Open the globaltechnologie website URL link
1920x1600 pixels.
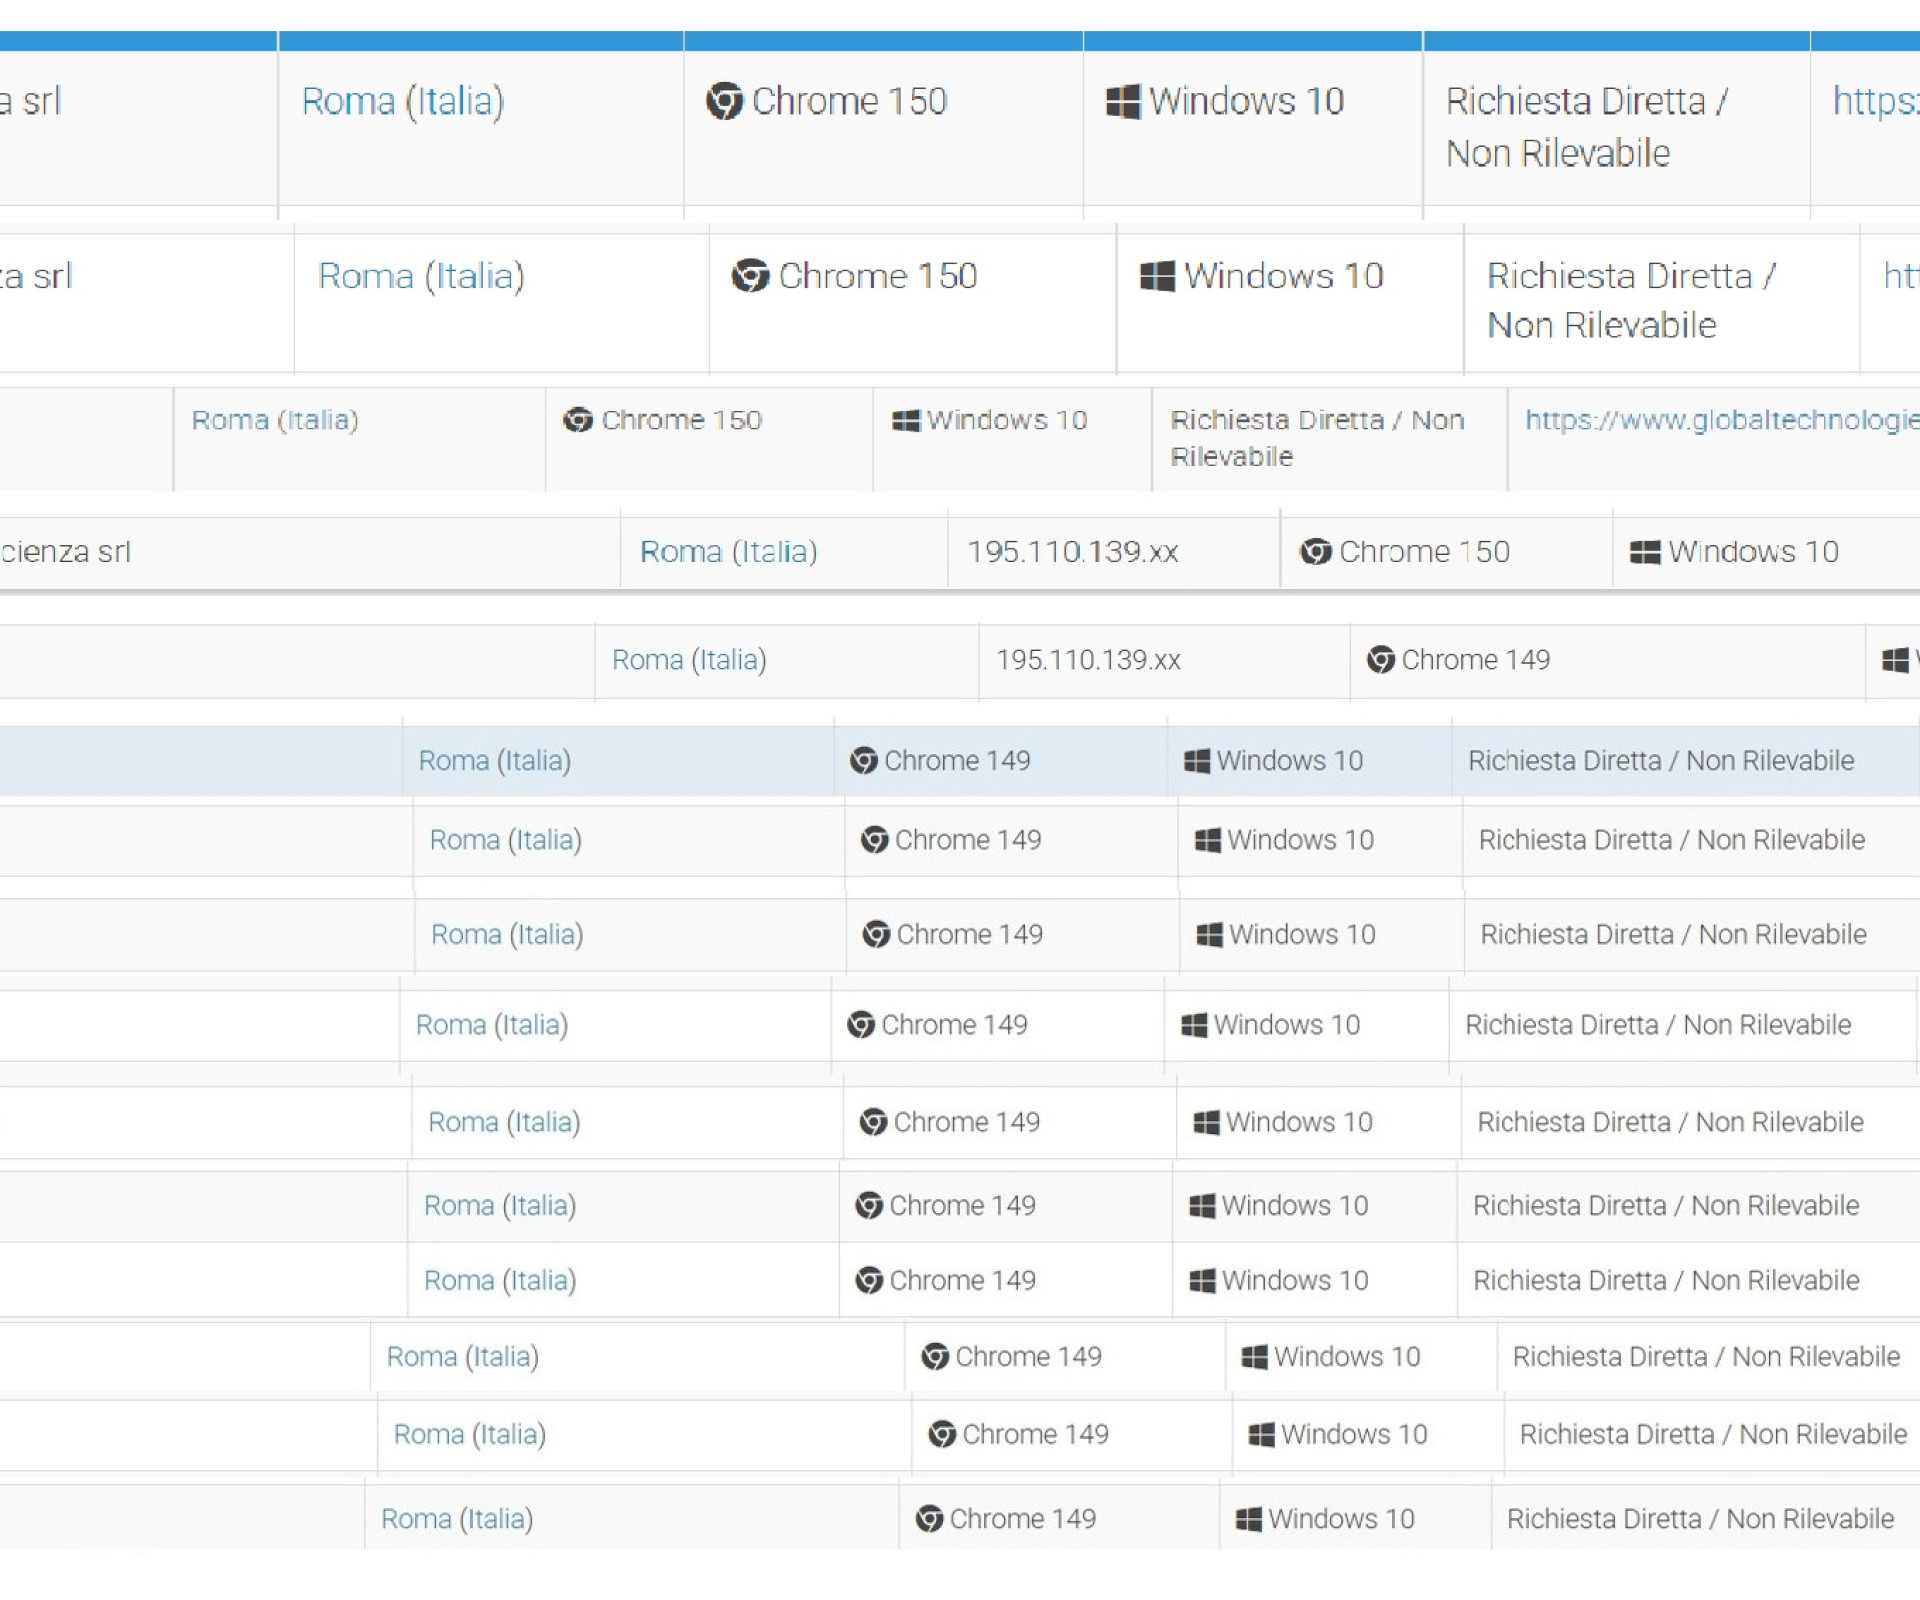coord(1722,420)
